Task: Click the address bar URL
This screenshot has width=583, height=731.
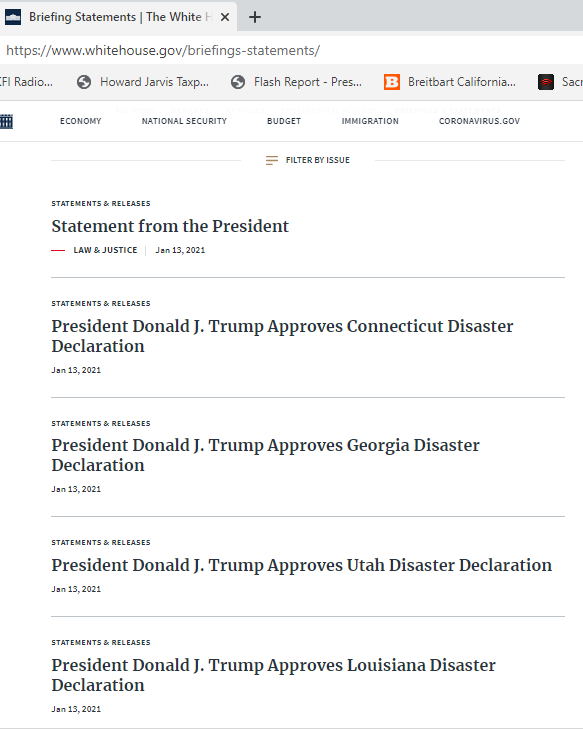Action: (x=163, y=50)
